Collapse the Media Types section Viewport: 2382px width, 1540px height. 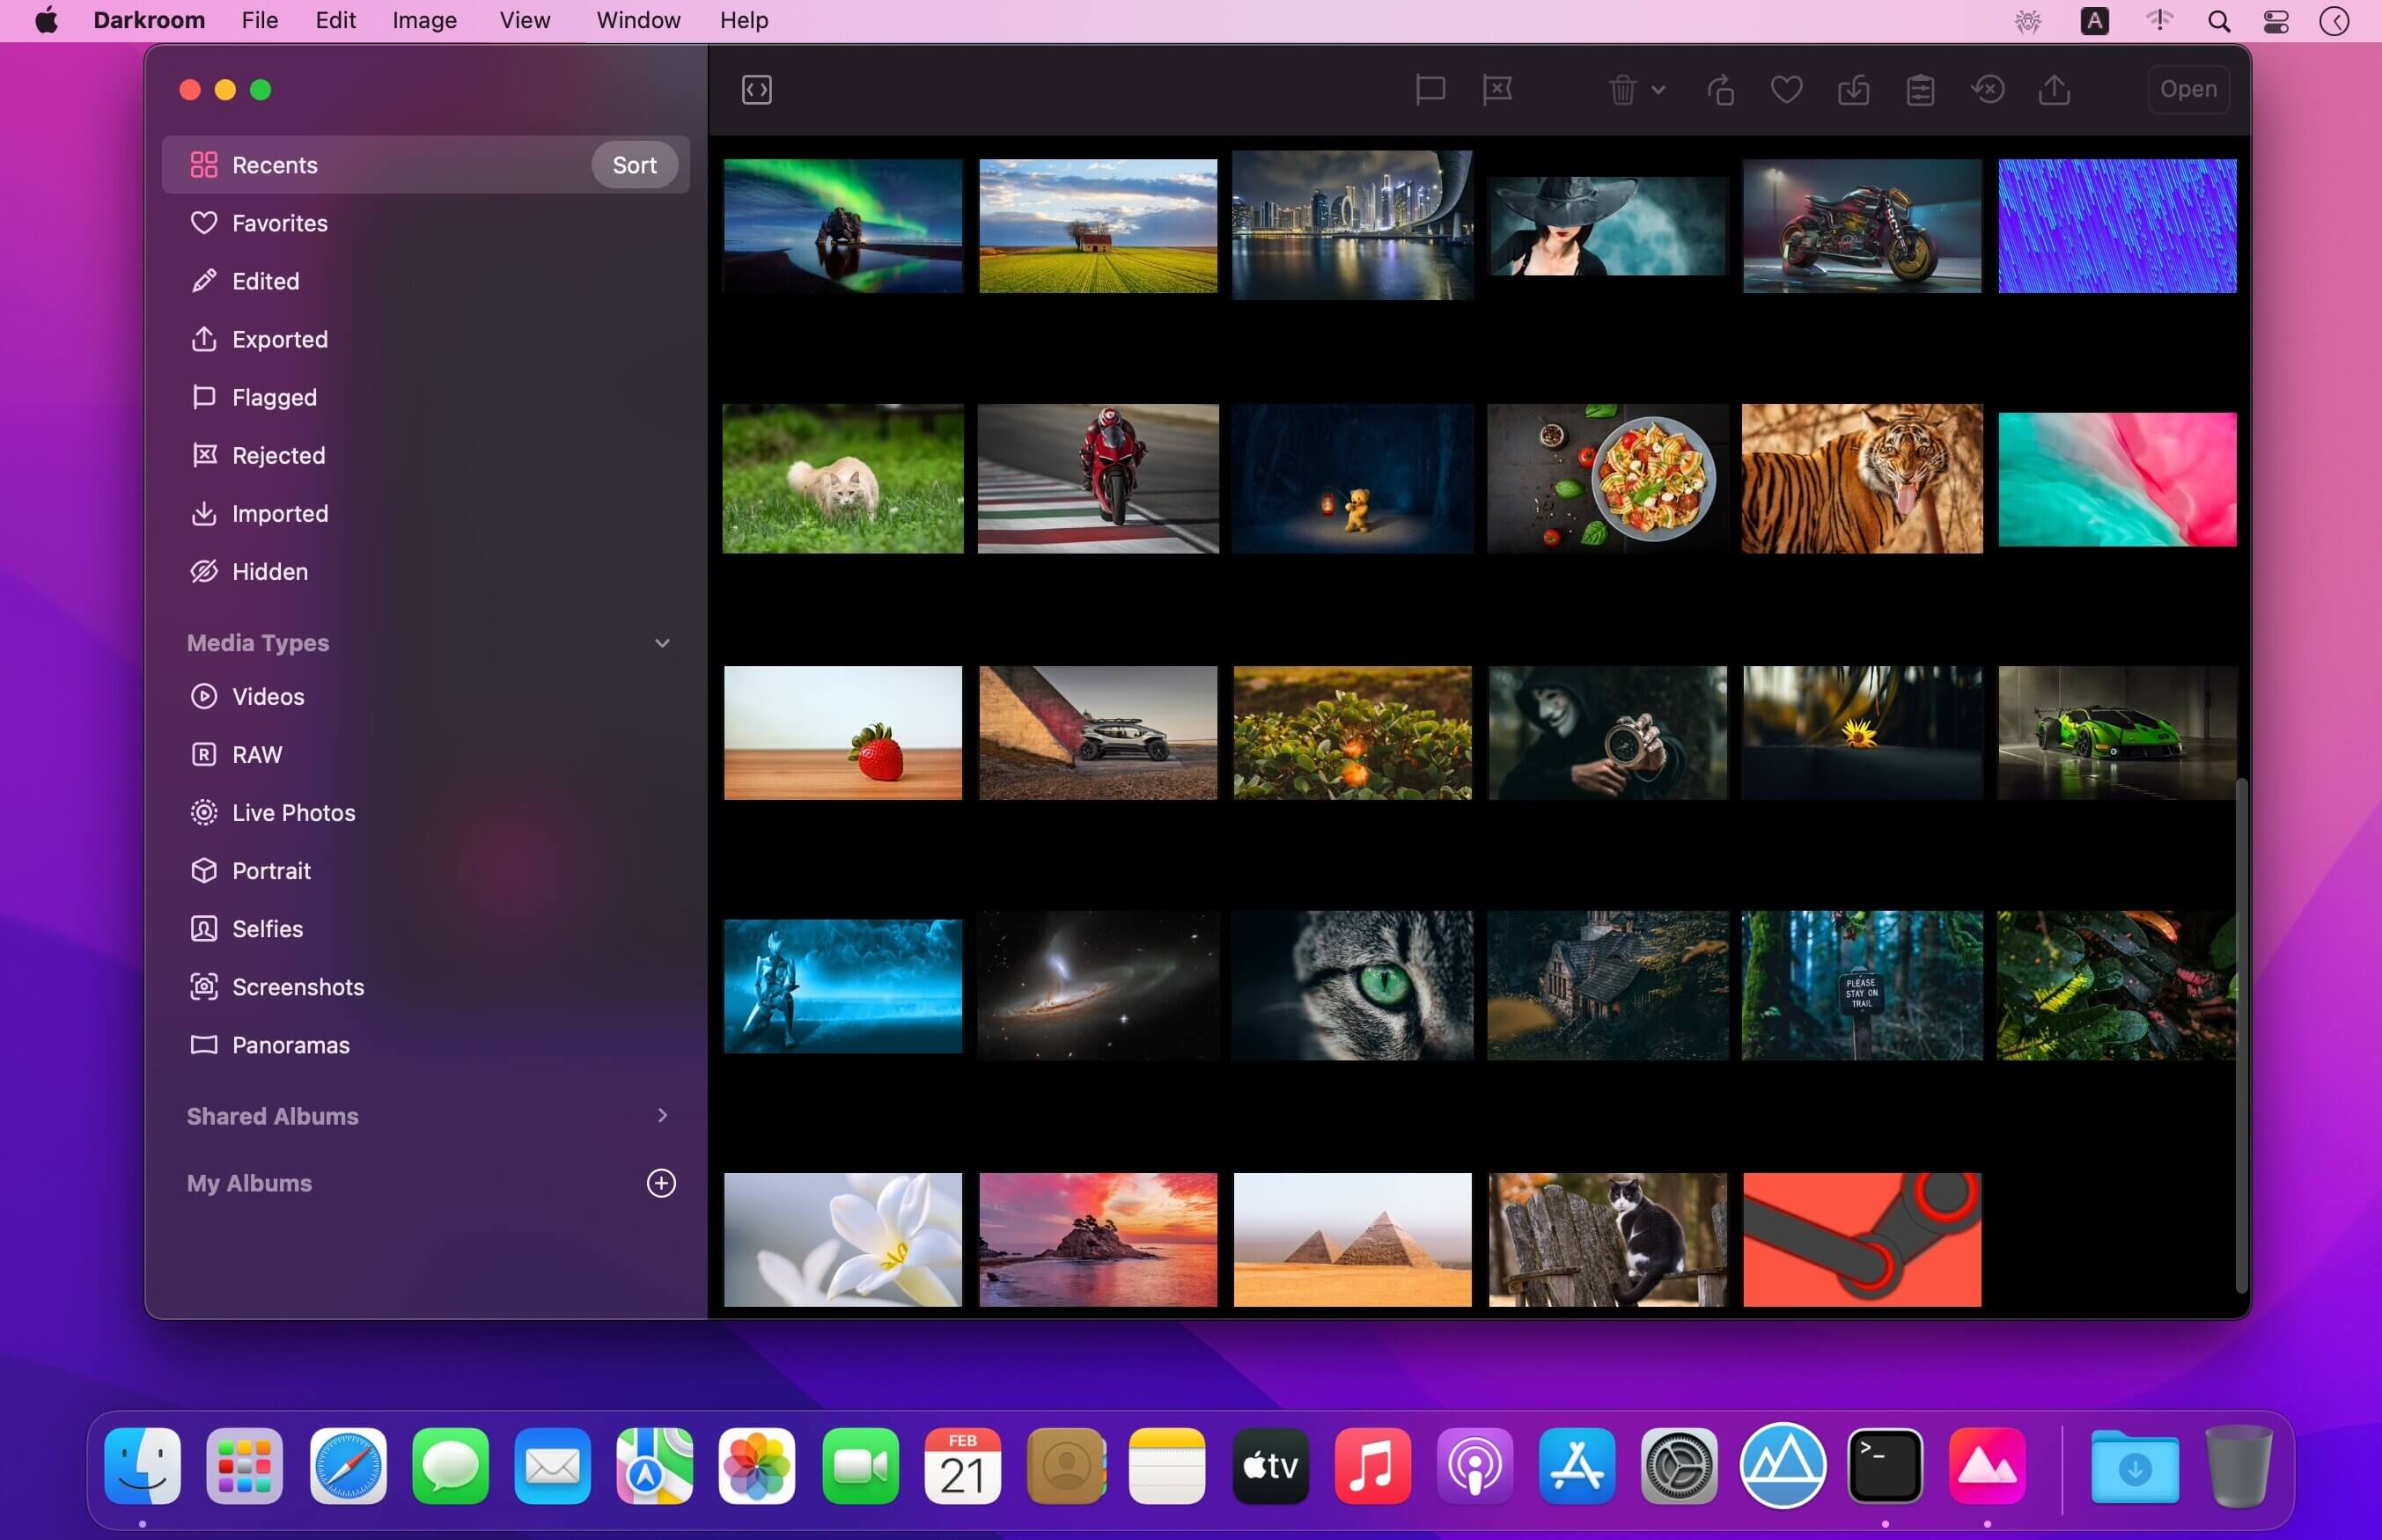point(663,642)
